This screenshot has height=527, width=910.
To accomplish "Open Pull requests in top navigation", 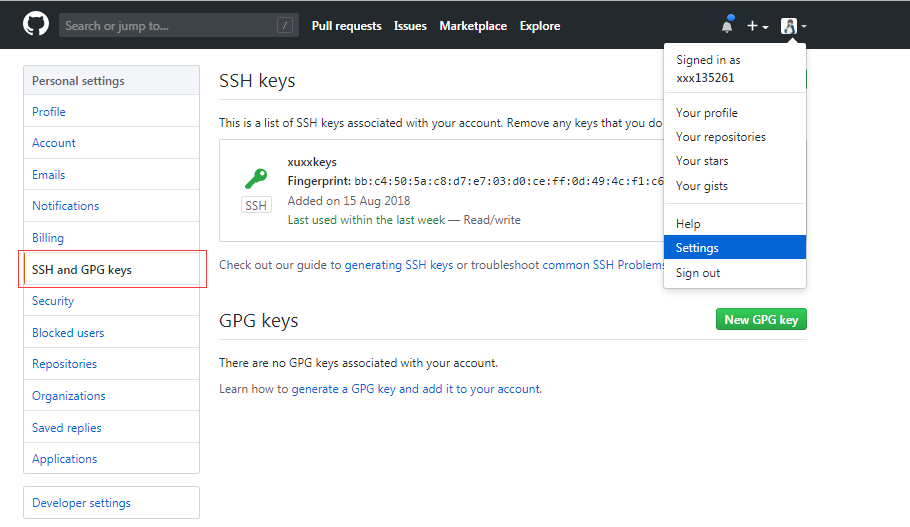I will point(346,26).
